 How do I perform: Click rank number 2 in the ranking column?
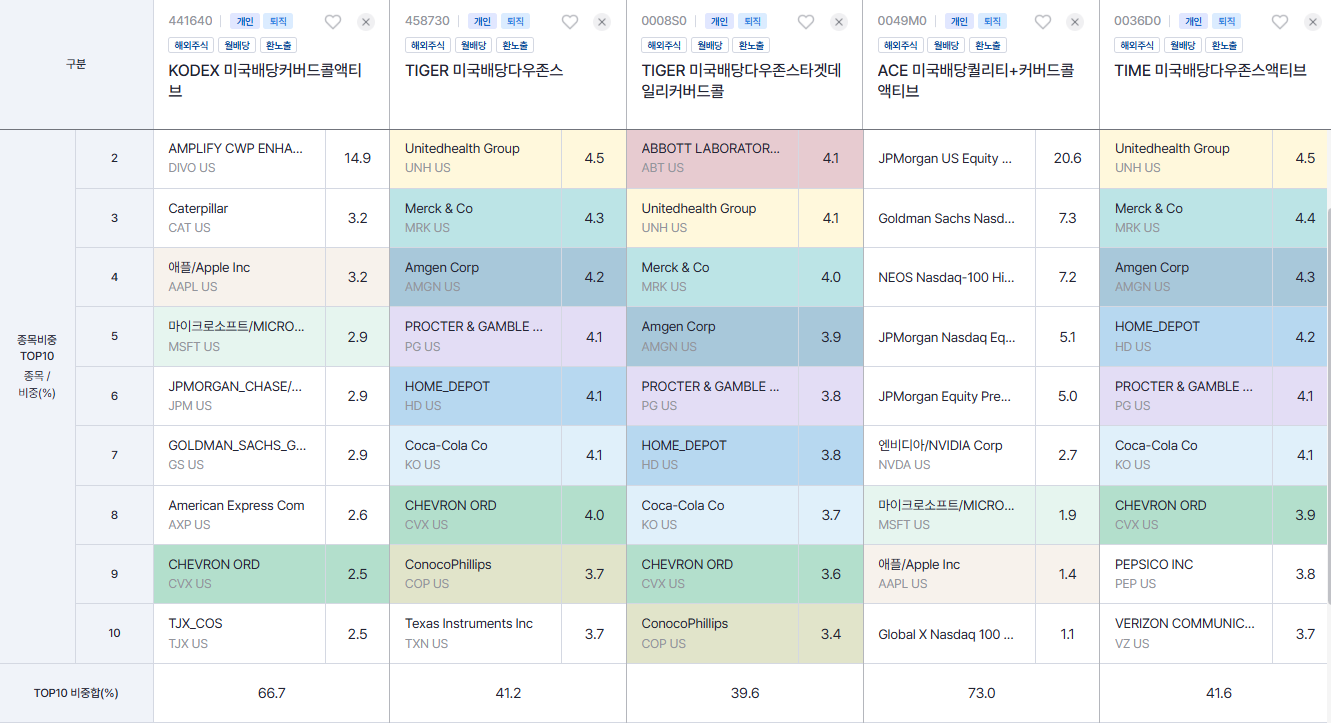114,158
